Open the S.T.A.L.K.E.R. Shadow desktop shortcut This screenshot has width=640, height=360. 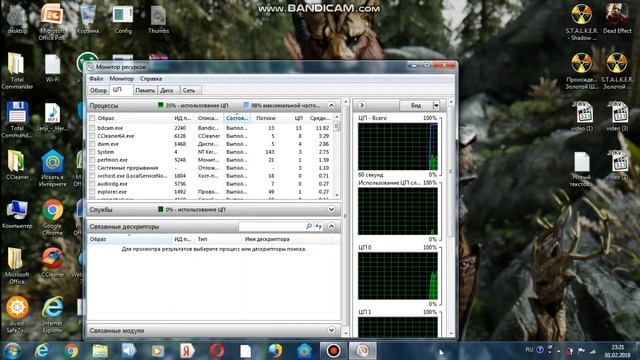pos(581,22)
